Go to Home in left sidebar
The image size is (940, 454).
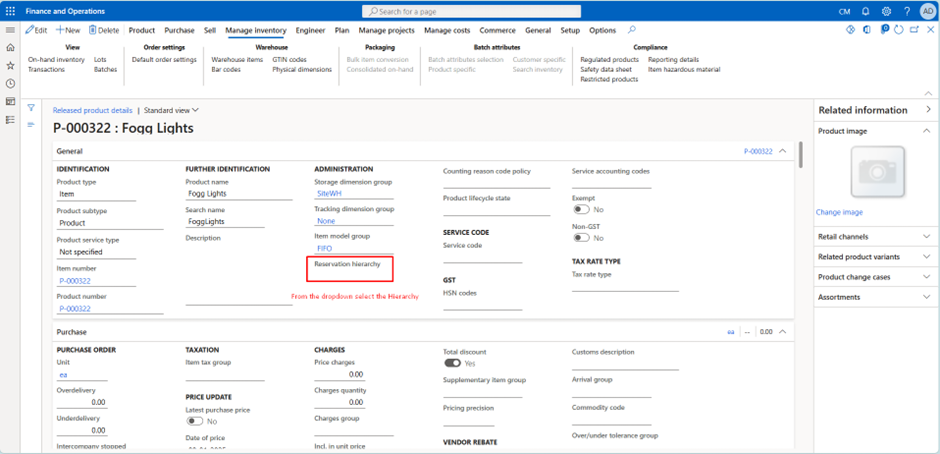[10, 47]
